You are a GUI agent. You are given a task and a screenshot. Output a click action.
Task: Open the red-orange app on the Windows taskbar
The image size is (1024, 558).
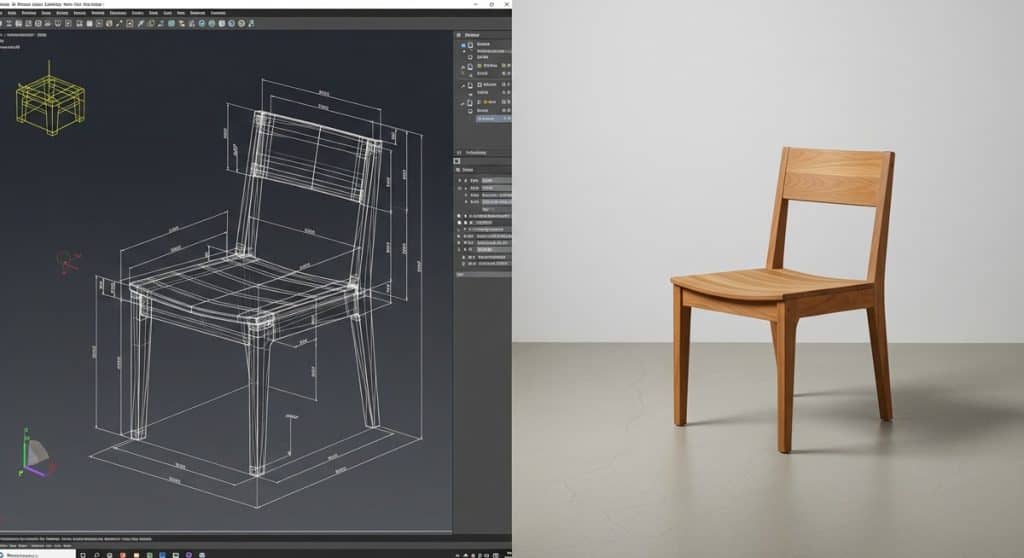click(x=122, y=555)
